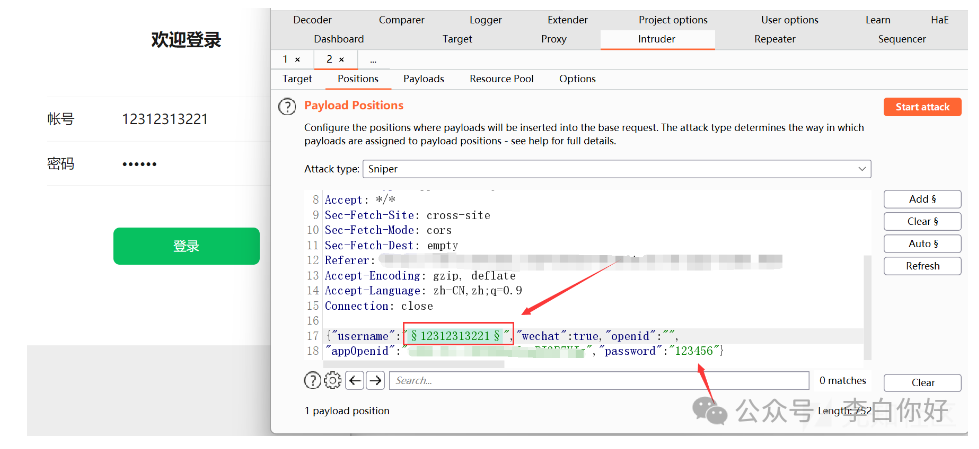Screen dimensions: 979x449
Task: Click the search help question icon
Action: click(x=313, y=380)
